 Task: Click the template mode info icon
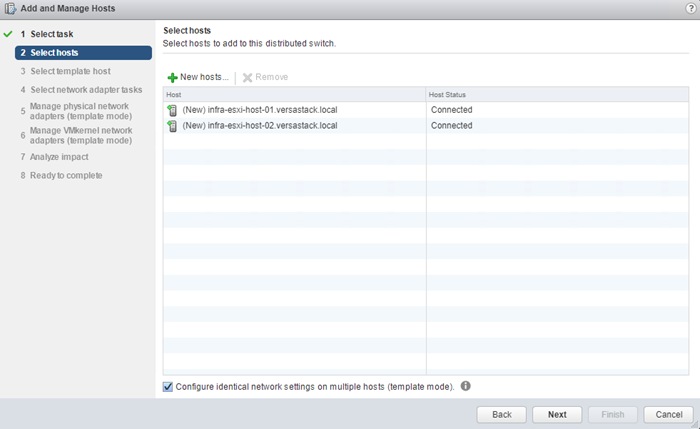[x=466, y=386]
